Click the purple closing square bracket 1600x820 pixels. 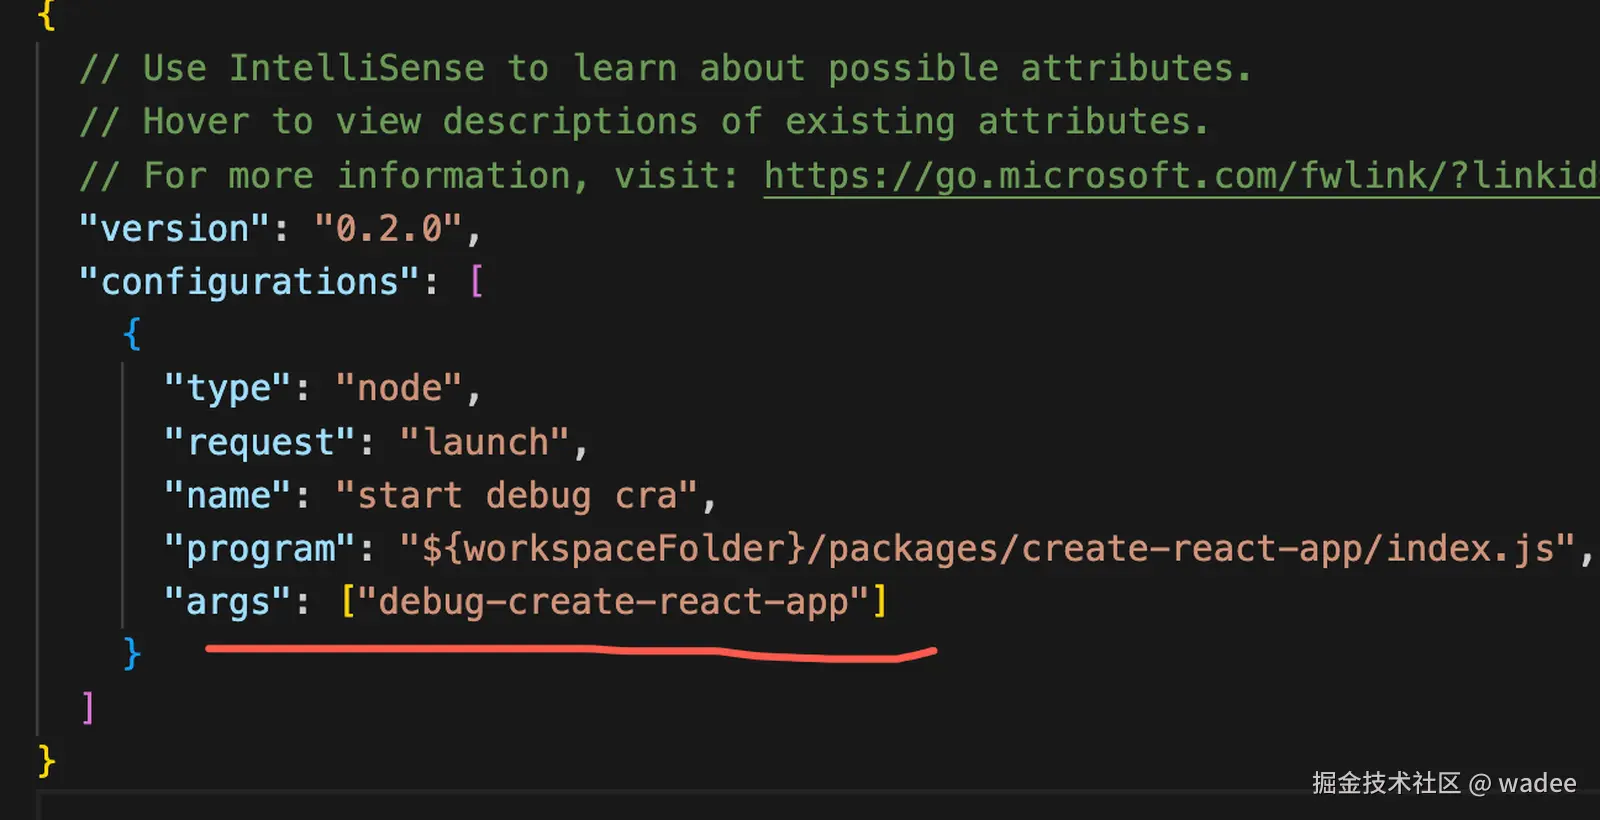(88, 708)
